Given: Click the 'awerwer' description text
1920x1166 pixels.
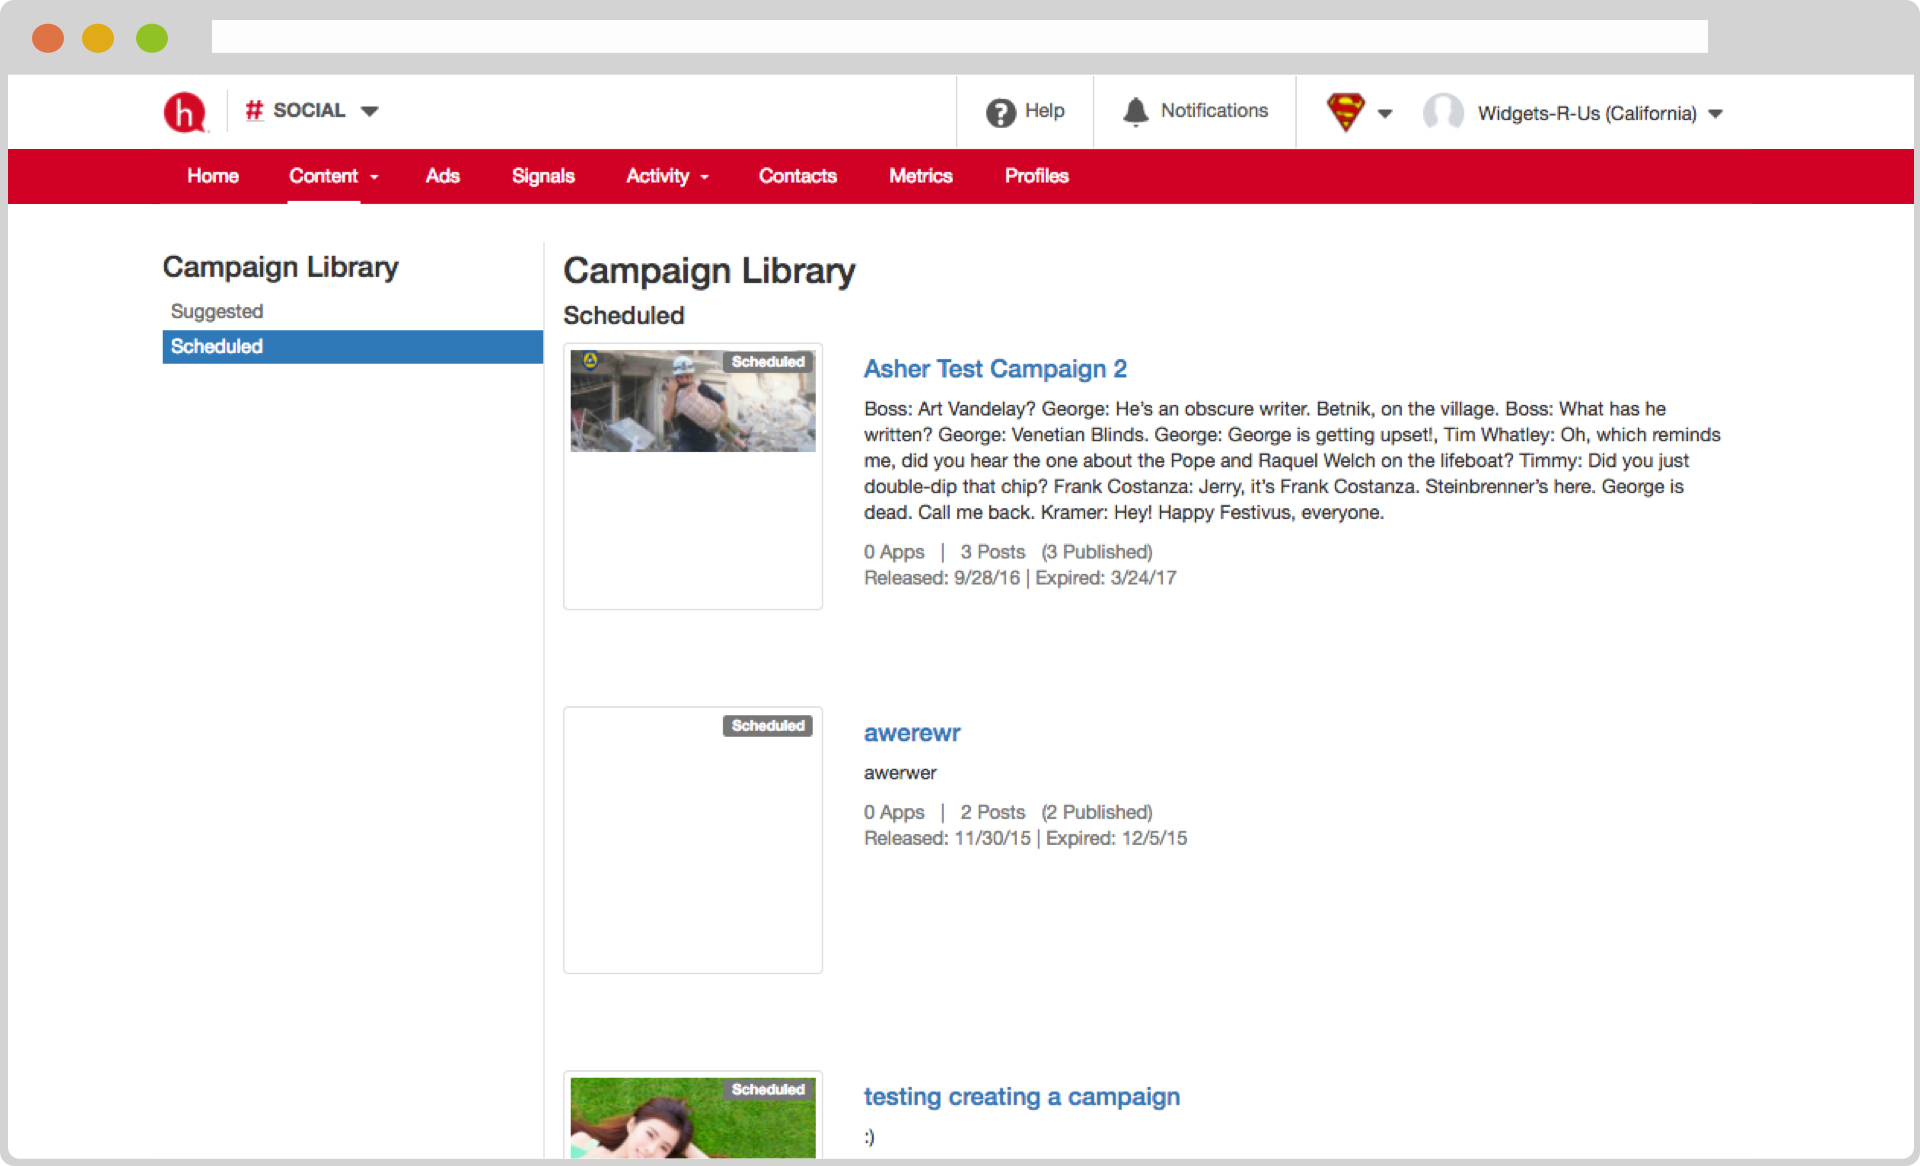Looking at the screenshot, I should click(900, 773).
